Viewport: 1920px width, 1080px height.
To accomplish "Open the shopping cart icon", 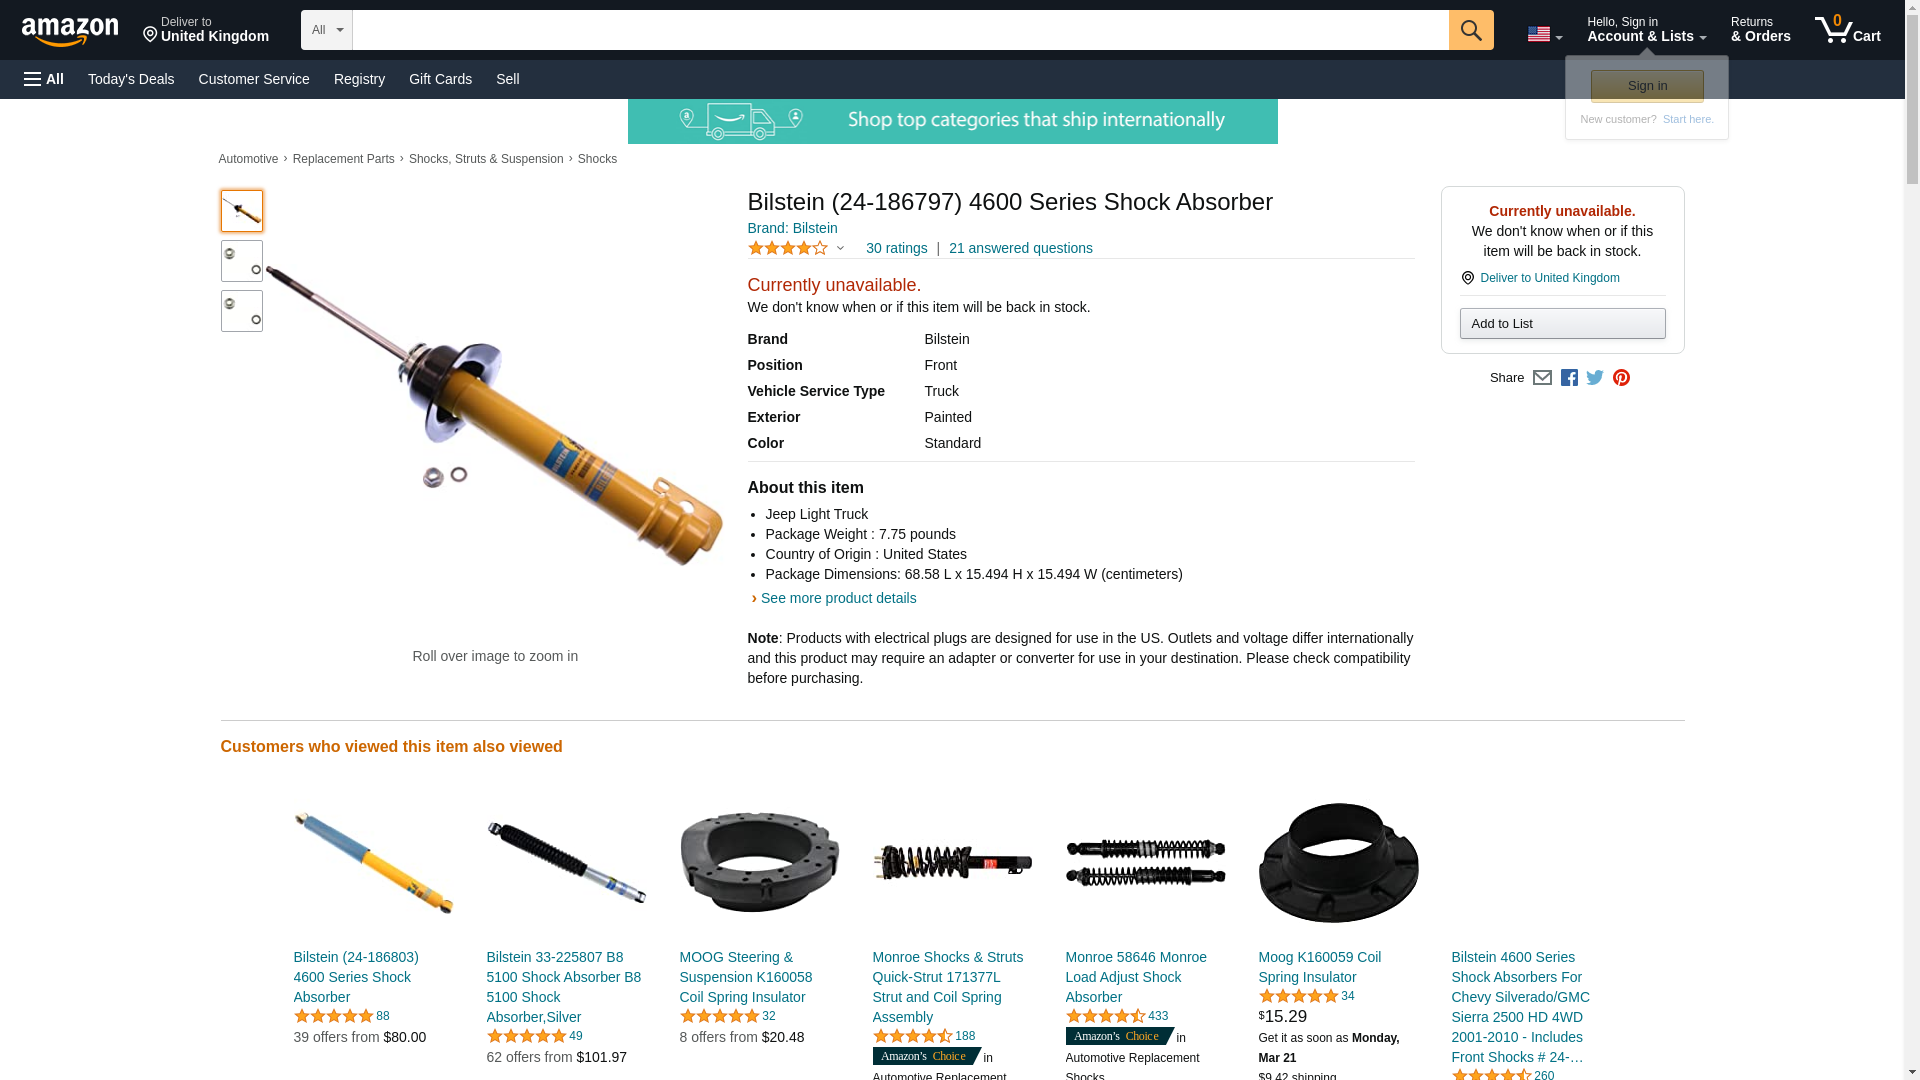I will tap(1847, 29).
